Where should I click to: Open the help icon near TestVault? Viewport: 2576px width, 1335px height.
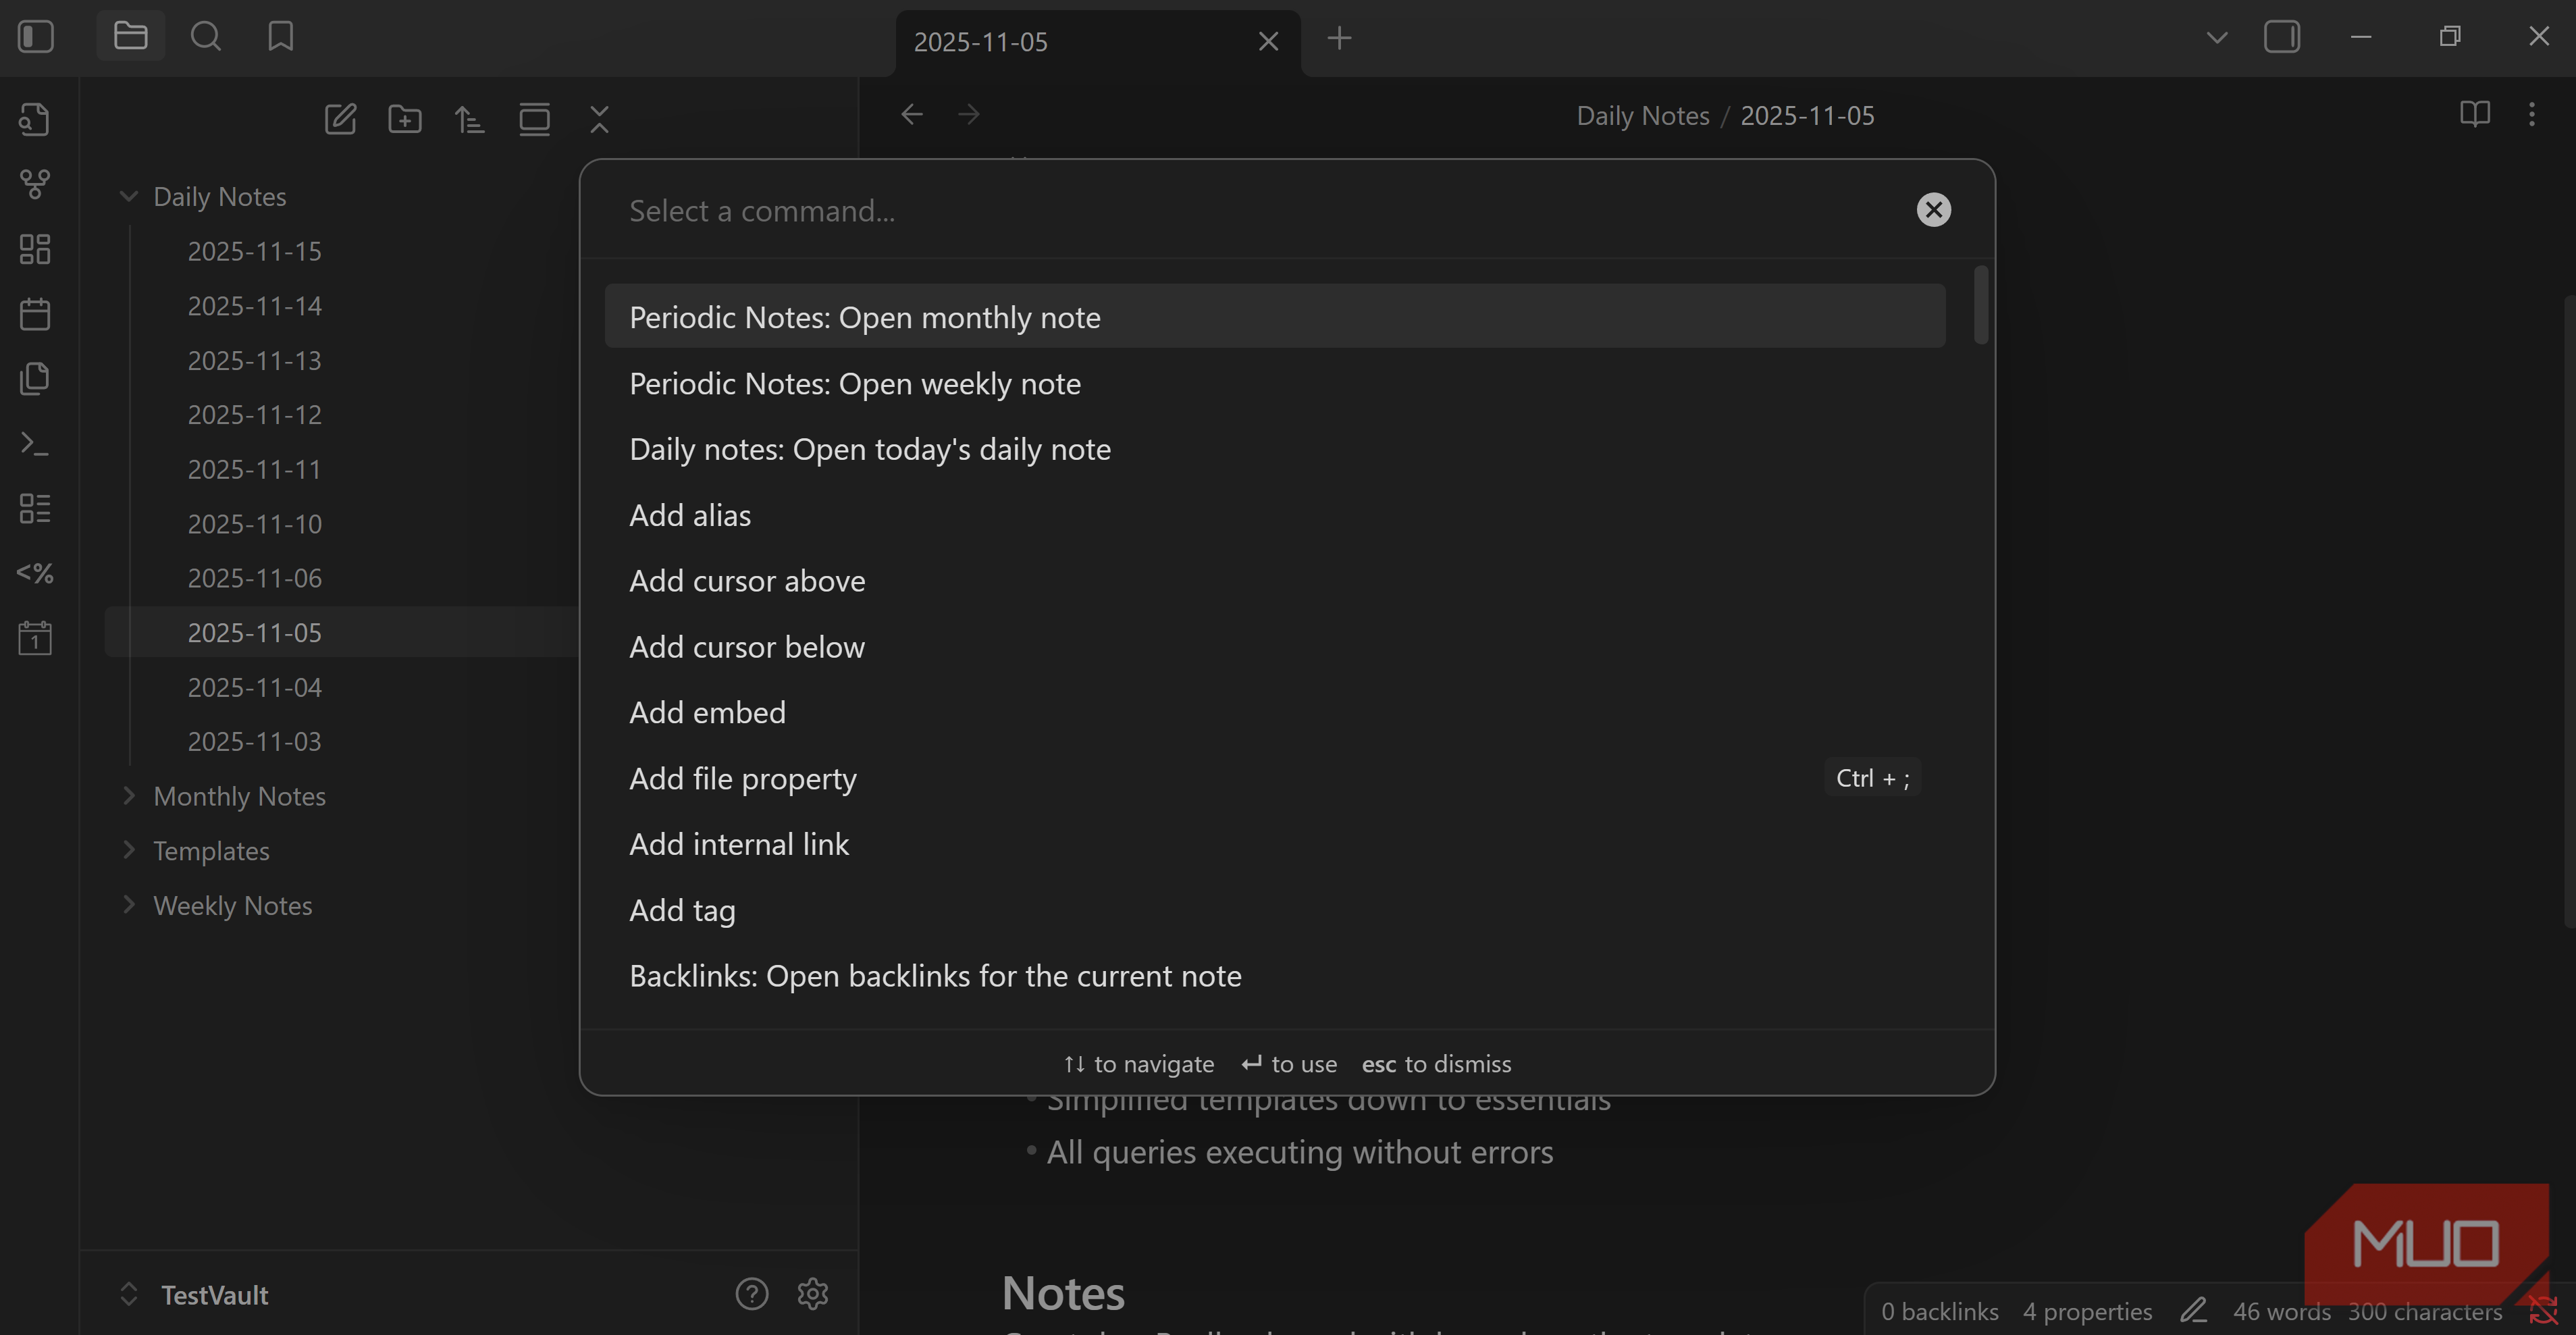click(x=752, y=1294)
